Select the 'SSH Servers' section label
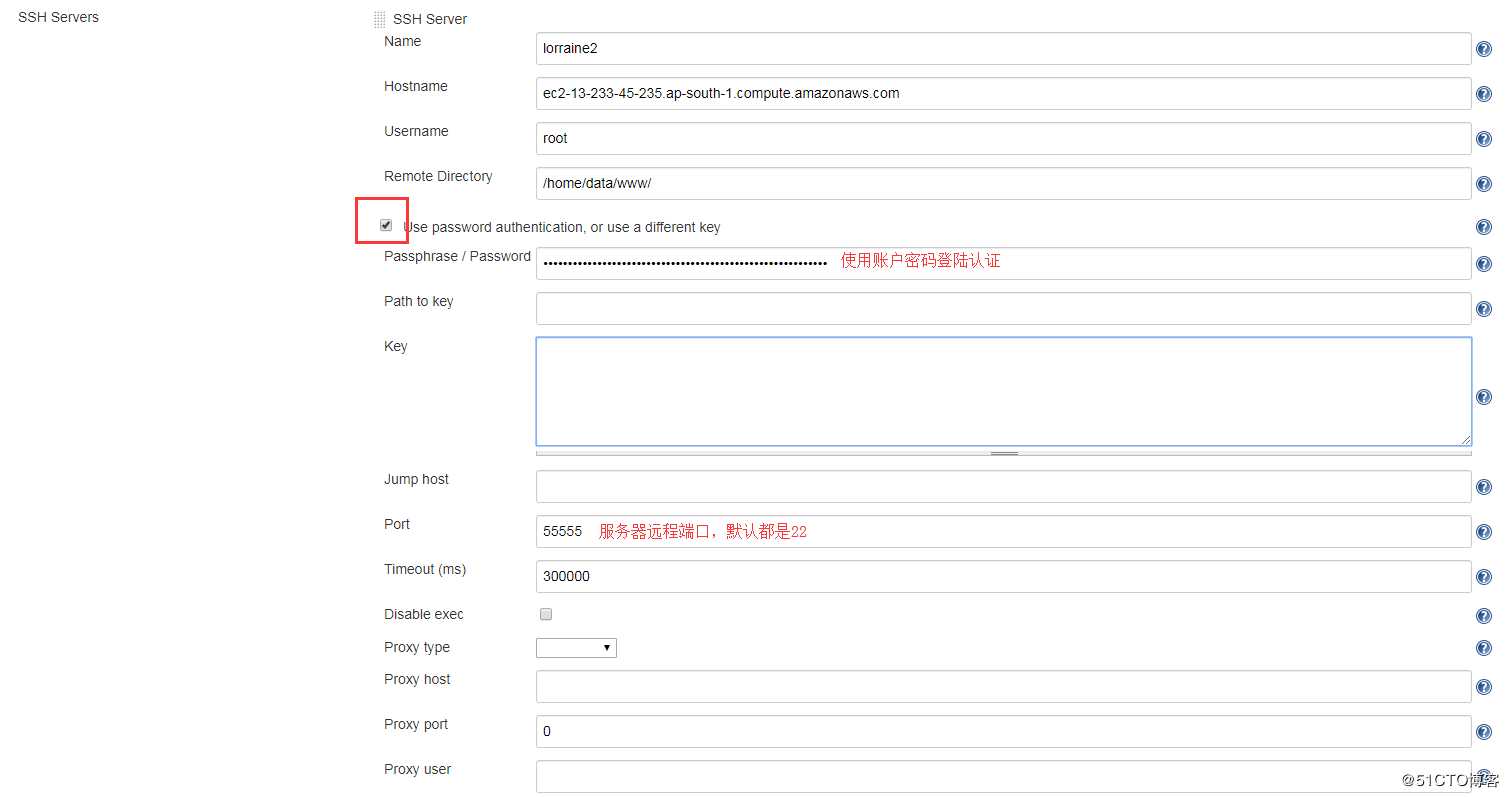 pos(58,17)
